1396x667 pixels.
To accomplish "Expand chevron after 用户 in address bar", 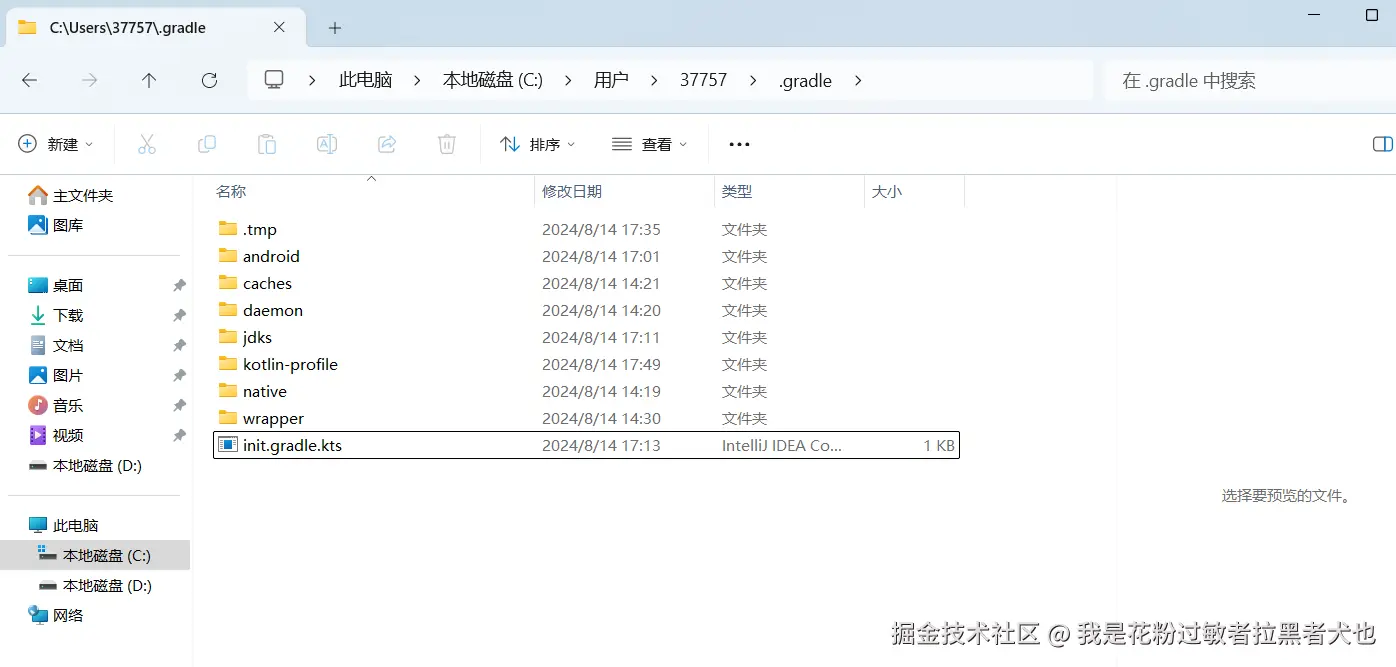I will tap(654, 80).
